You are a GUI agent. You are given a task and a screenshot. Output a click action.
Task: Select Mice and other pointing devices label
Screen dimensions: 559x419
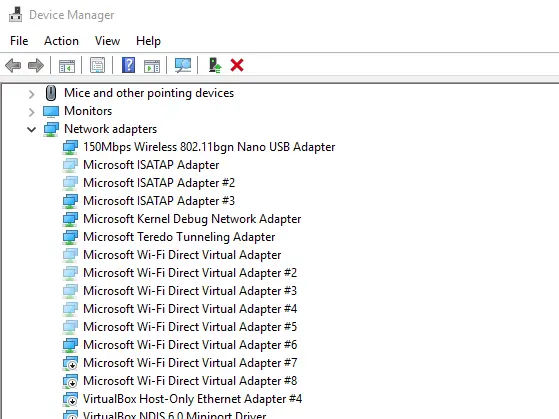pos(149,93)
